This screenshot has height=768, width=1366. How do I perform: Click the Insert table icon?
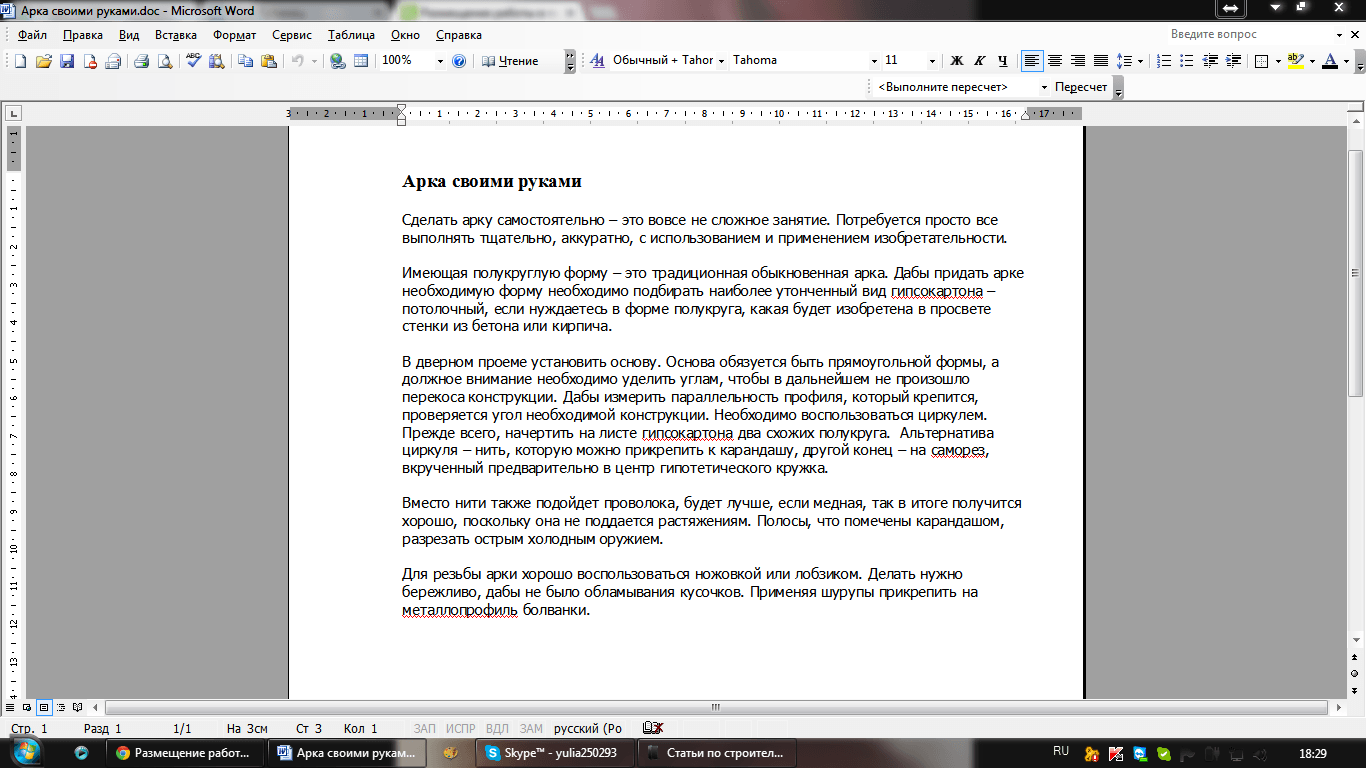(361, 61)
